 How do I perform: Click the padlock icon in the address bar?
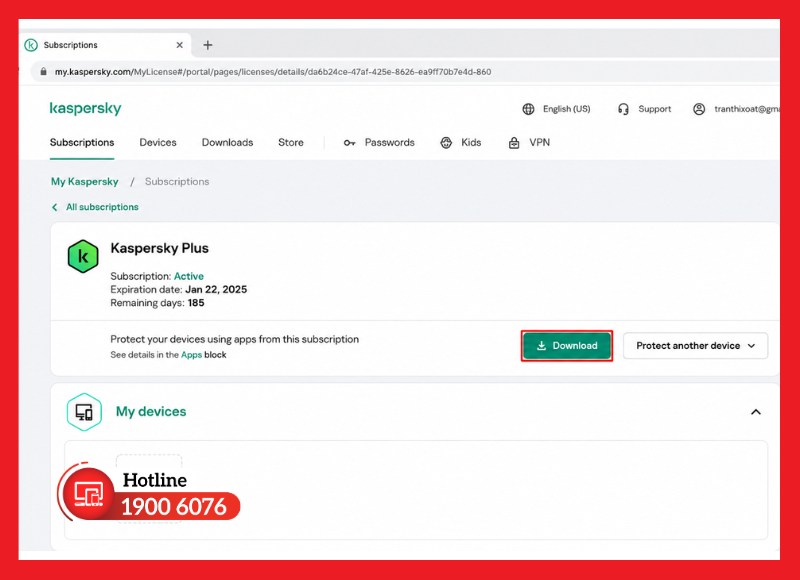click(43, 72)
